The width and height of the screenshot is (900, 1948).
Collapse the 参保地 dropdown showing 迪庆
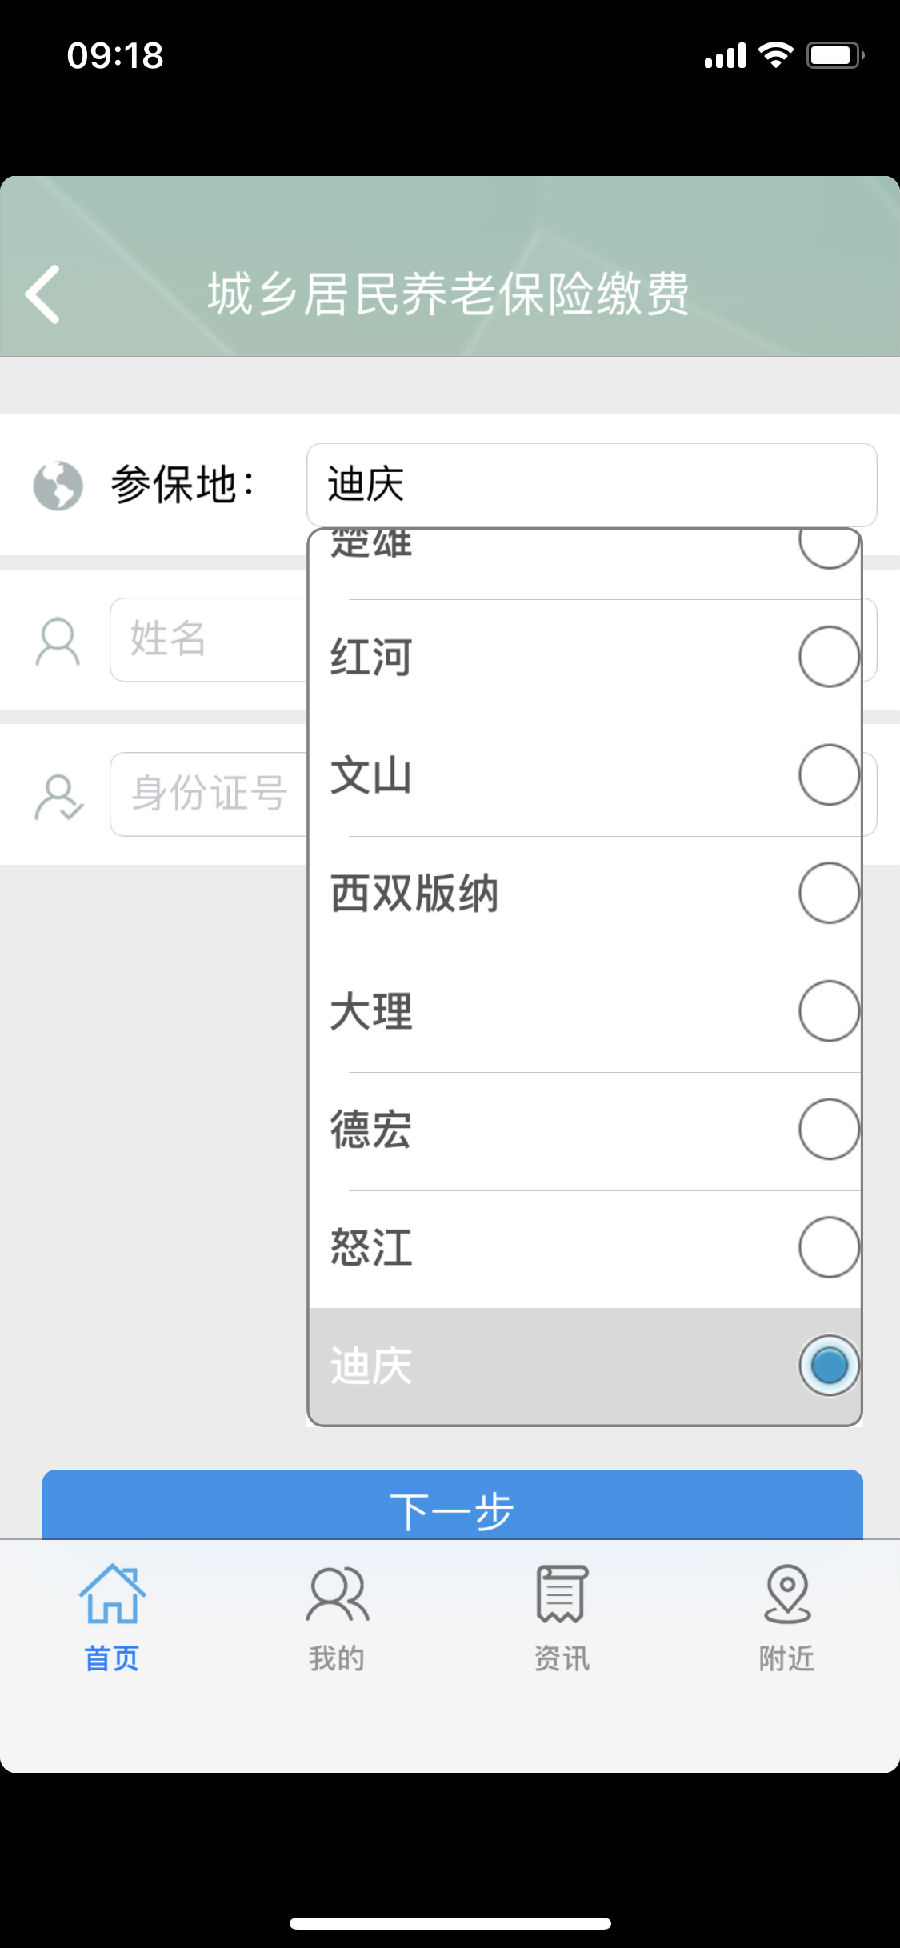[591, 485]
